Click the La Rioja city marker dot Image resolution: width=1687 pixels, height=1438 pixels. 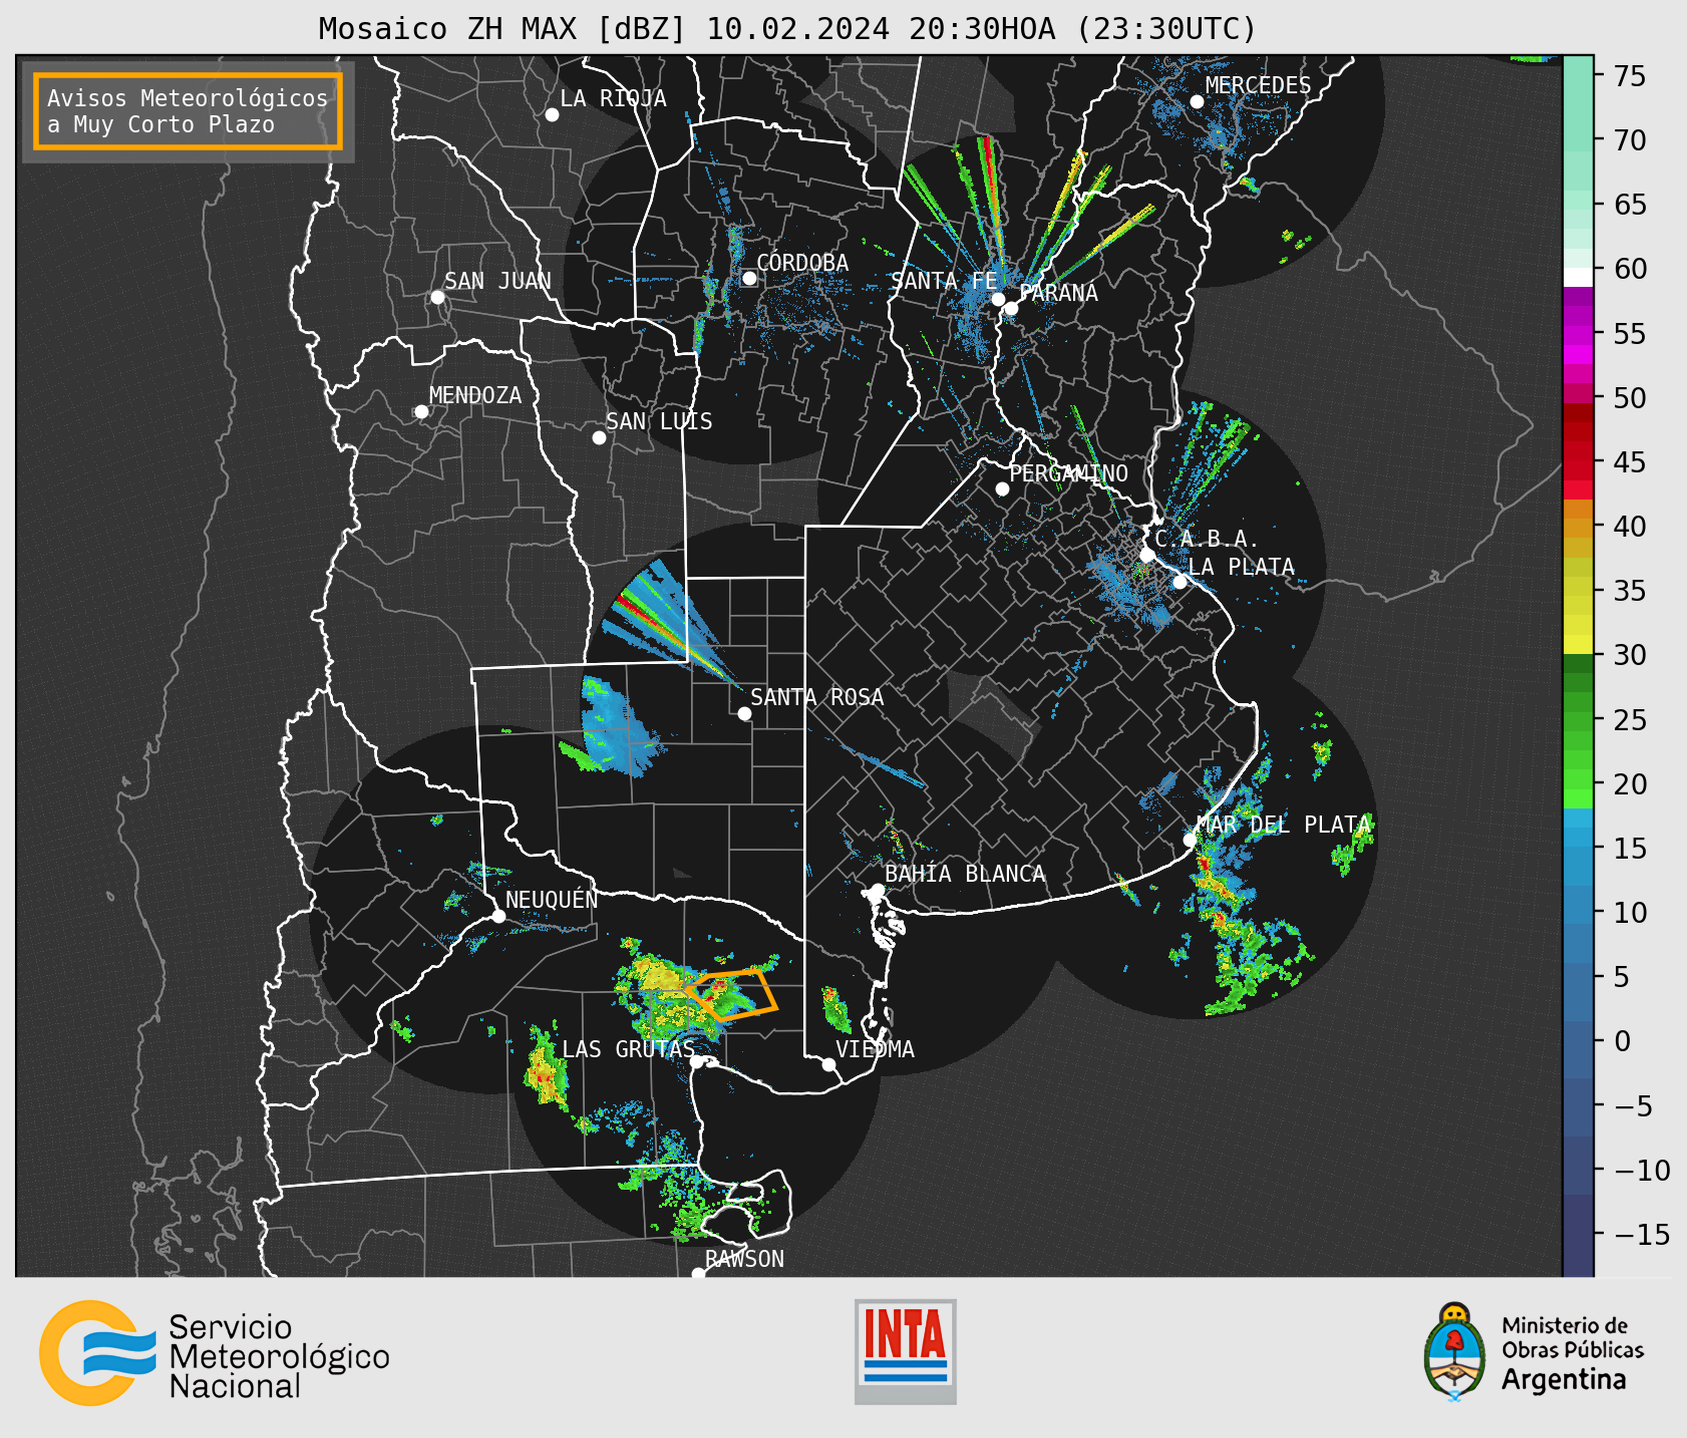coord(552,115)
